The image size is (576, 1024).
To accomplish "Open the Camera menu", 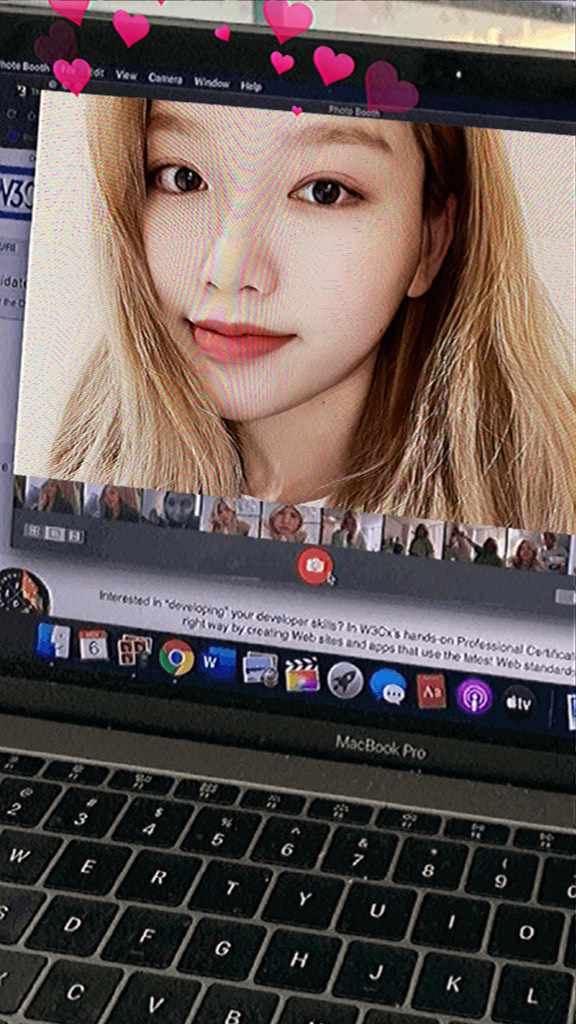I will (165, 78).
